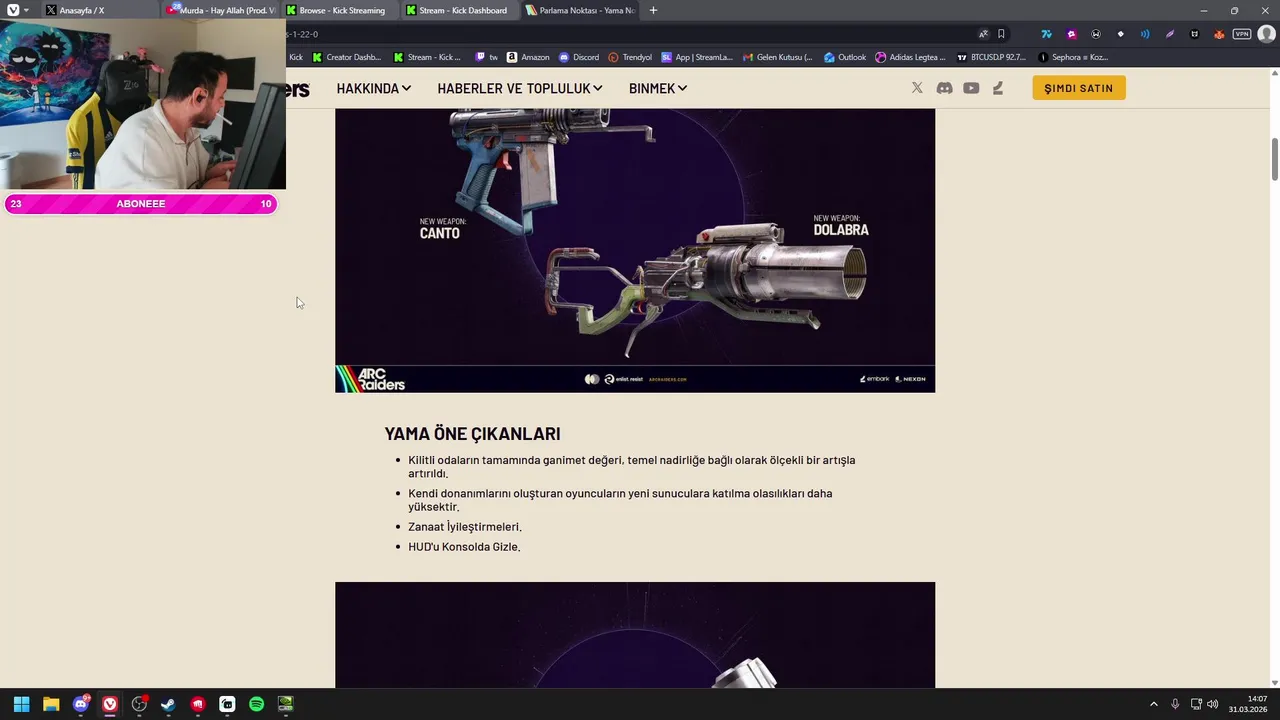The image size is (1280, 720).
Task: Click the "HUD'u Konsolda Gizle." bullet text
Action: (464, 547)
